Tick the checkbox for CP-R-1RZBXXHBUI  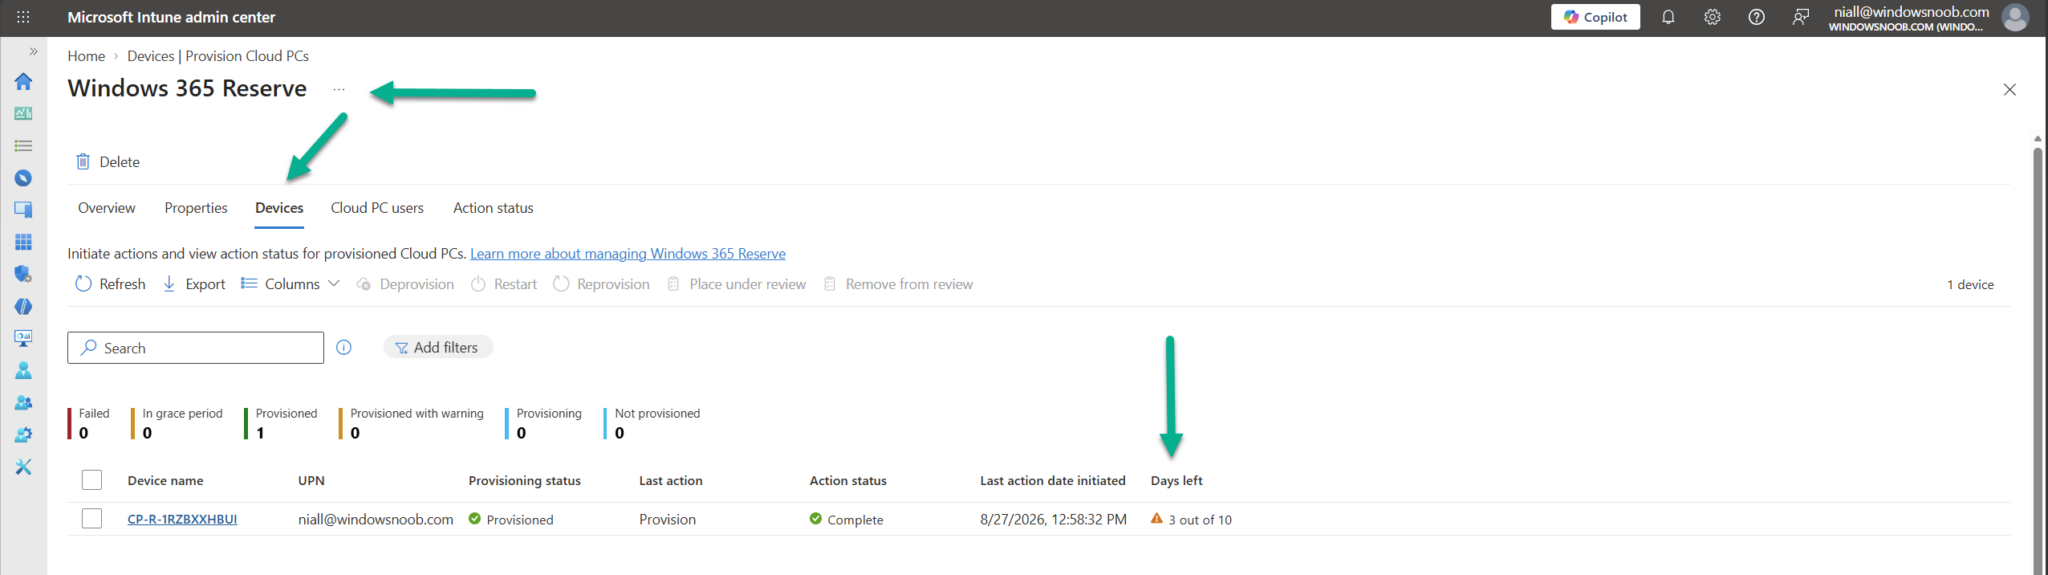point(92,518)
